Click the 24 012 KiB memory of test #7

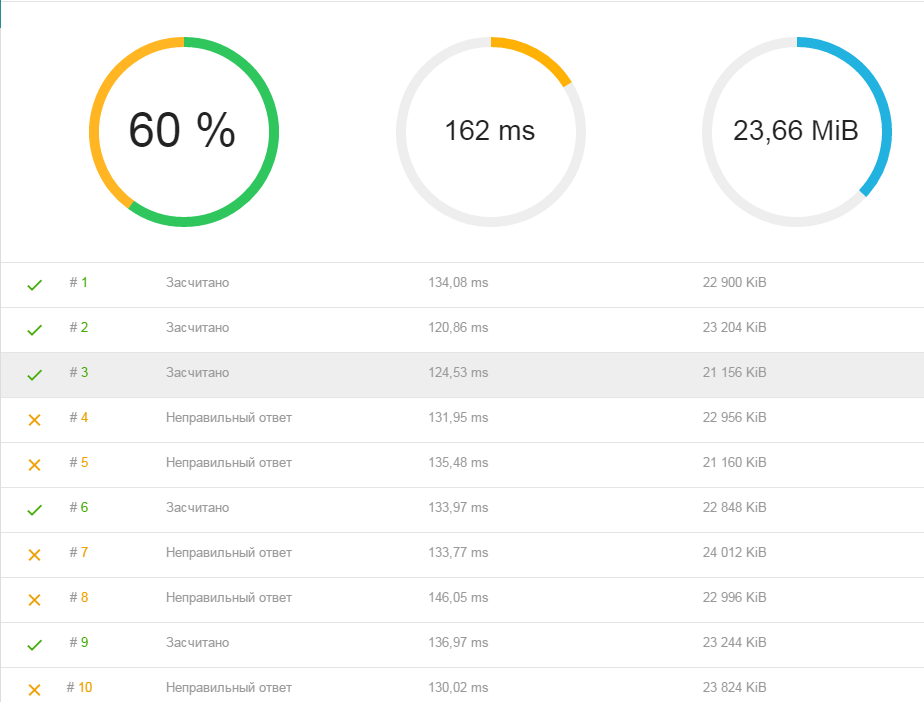coord(734,552)
